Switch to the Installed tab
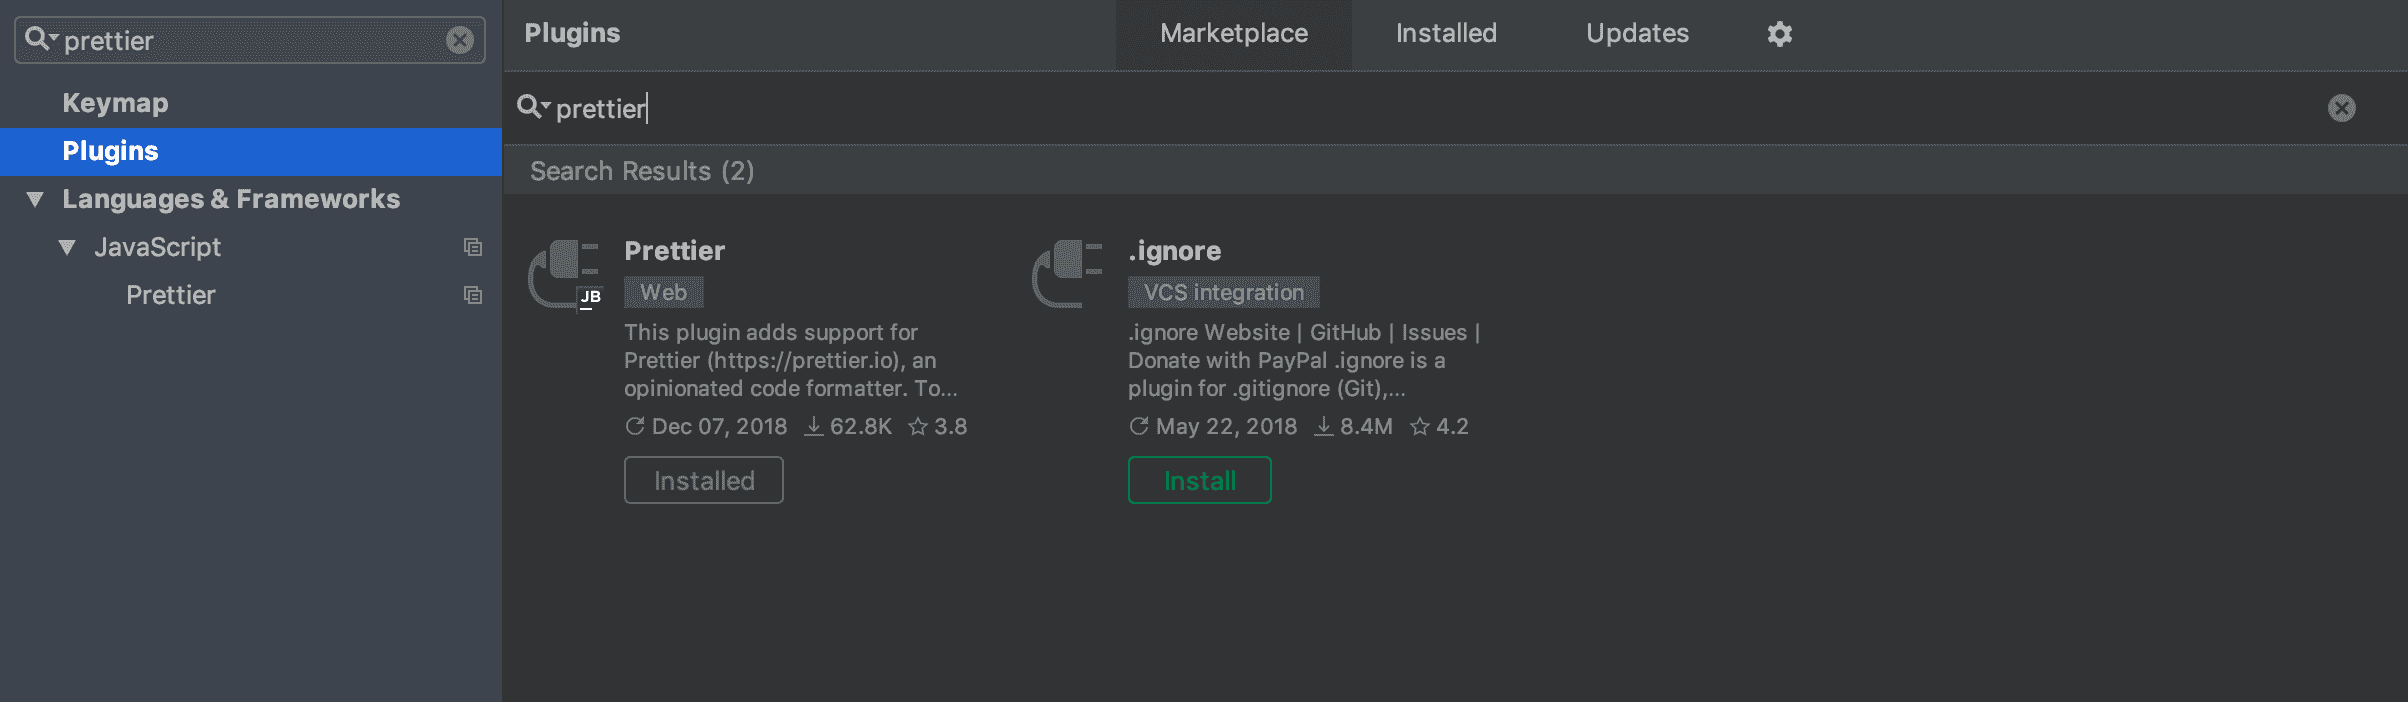The height and width of the screenshot is (702, 2408). tap(1445, 34)
